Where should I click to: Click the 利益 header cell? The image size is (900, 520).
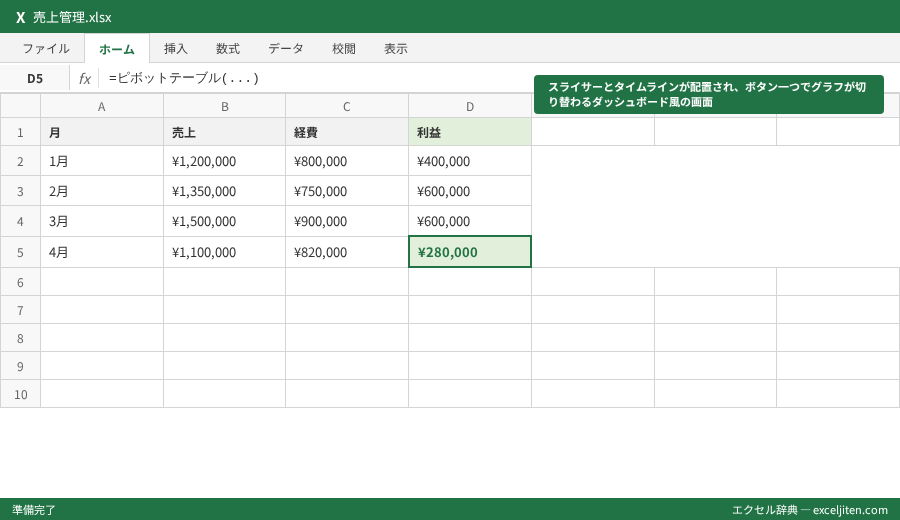point(470,132)
